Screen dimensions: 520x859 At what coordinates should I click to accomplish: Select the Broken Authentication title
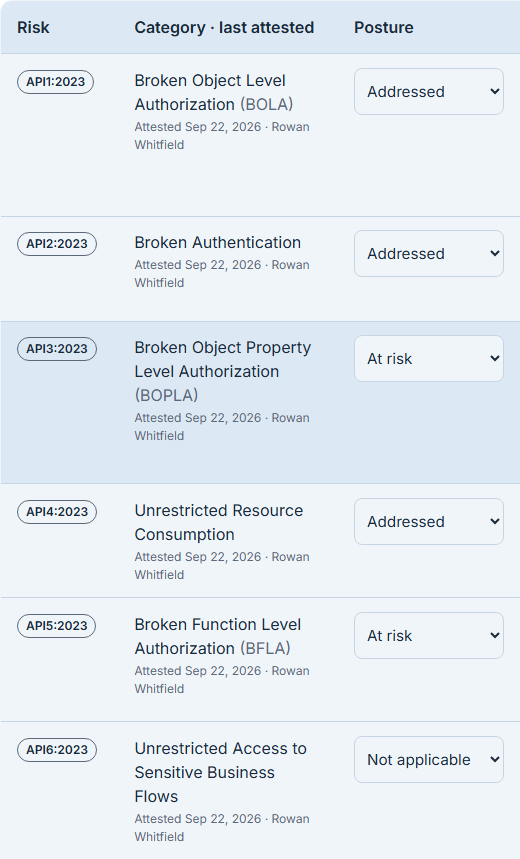(x=218, y=242)
